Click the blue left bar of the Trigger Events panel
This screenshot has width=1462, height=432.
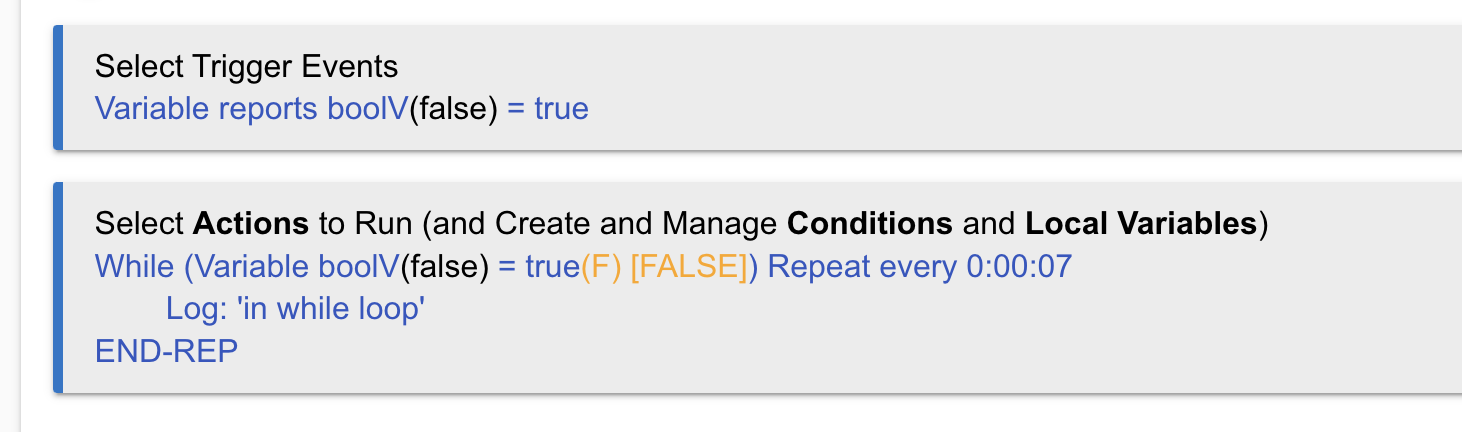58,88
